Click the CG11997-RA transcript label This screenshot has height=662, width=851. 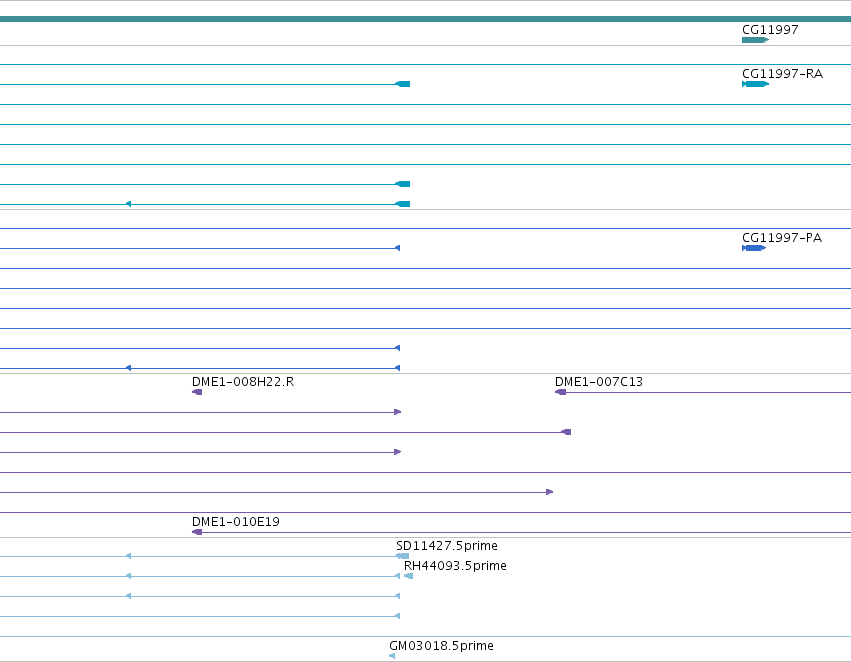782,74
